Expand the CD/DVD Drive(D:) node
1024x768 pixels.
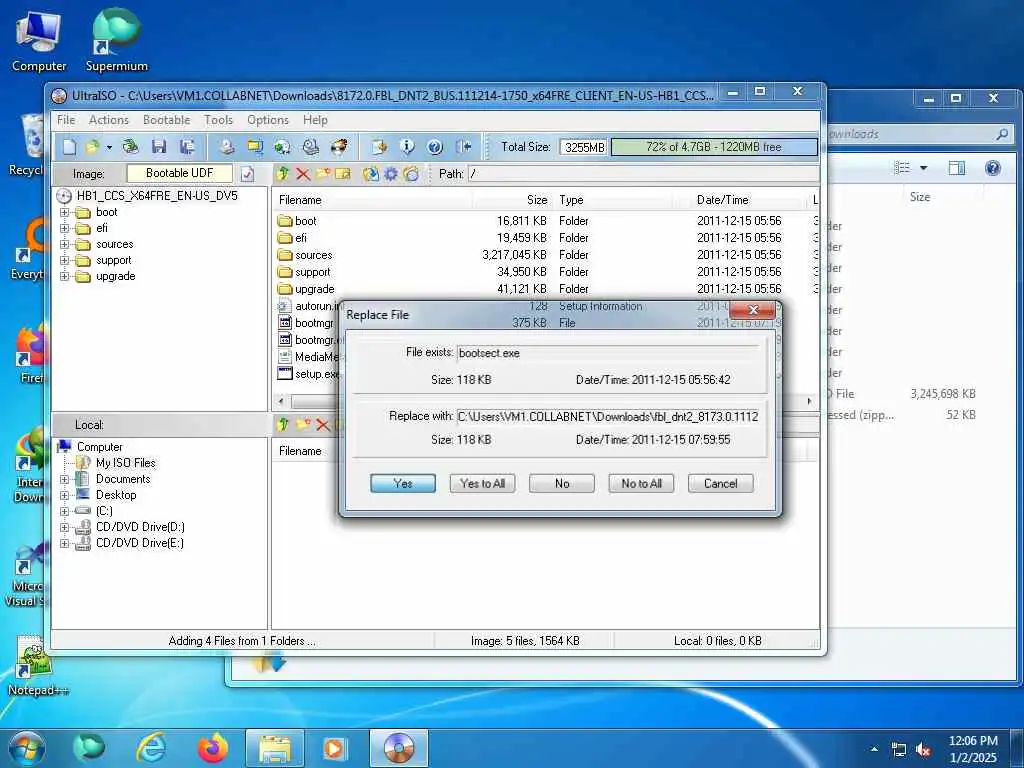[x=64, y=527]
